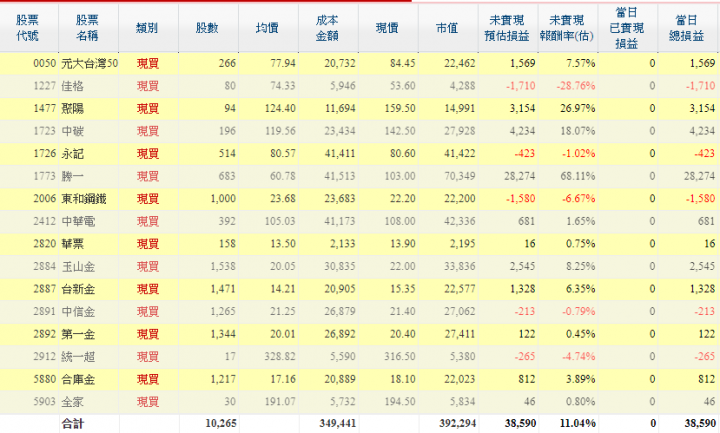Click stock name 佳格
The height and width of the screenshot is (433, 720).
pyautogui.click(x=73, y=86)
